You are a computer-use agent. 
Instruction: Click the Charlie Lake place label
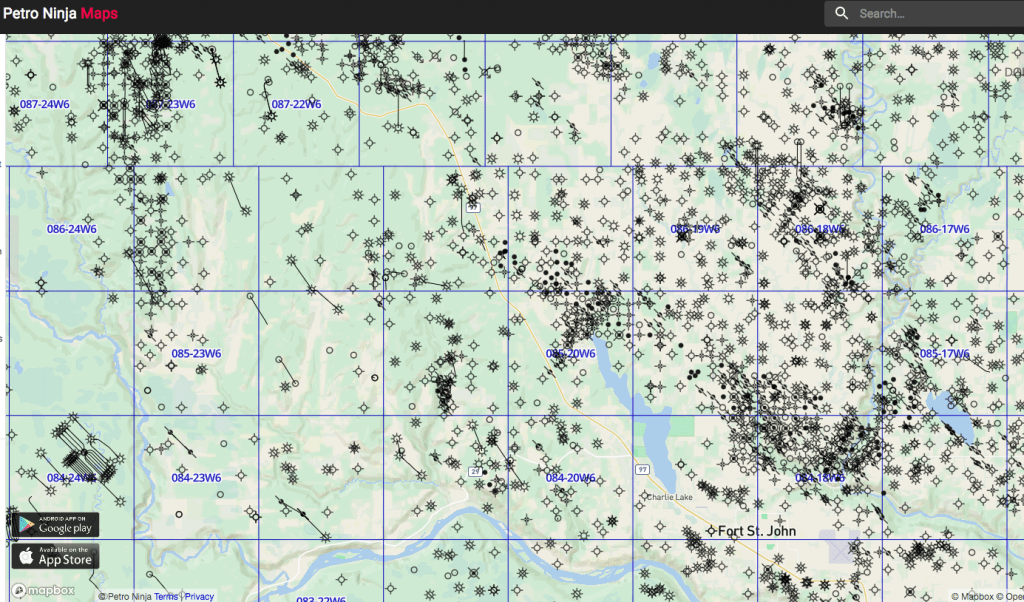[x=669, y=497]
